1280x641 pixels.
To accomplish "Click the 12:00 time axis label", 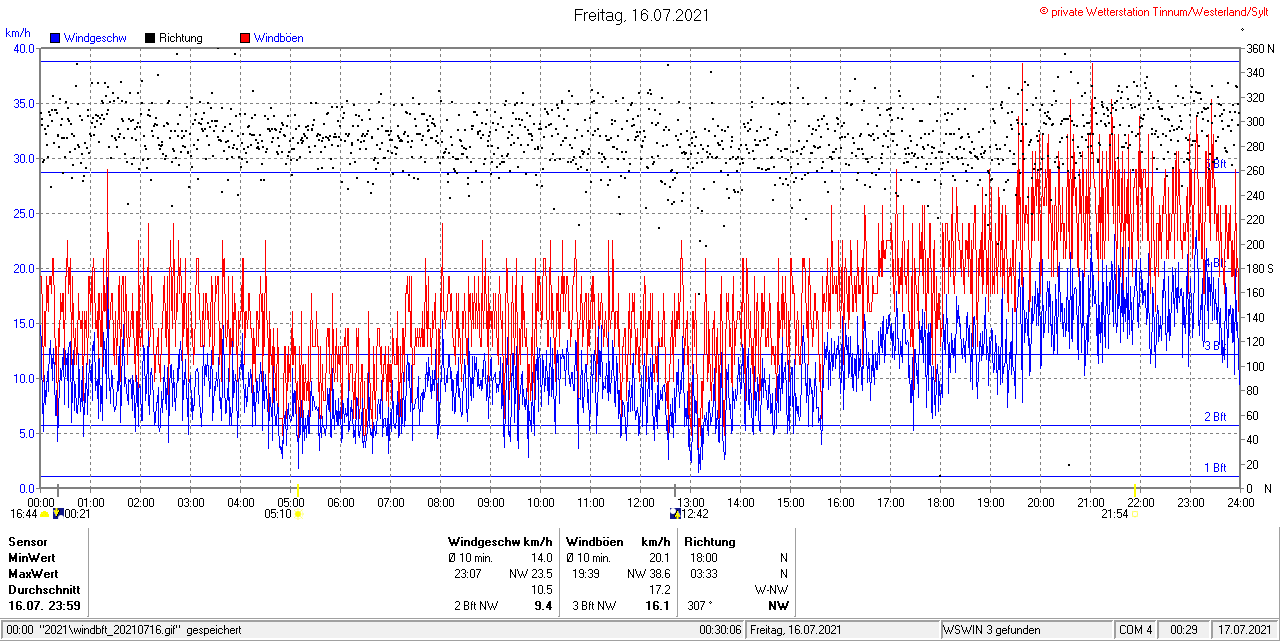I will (641, 501).
